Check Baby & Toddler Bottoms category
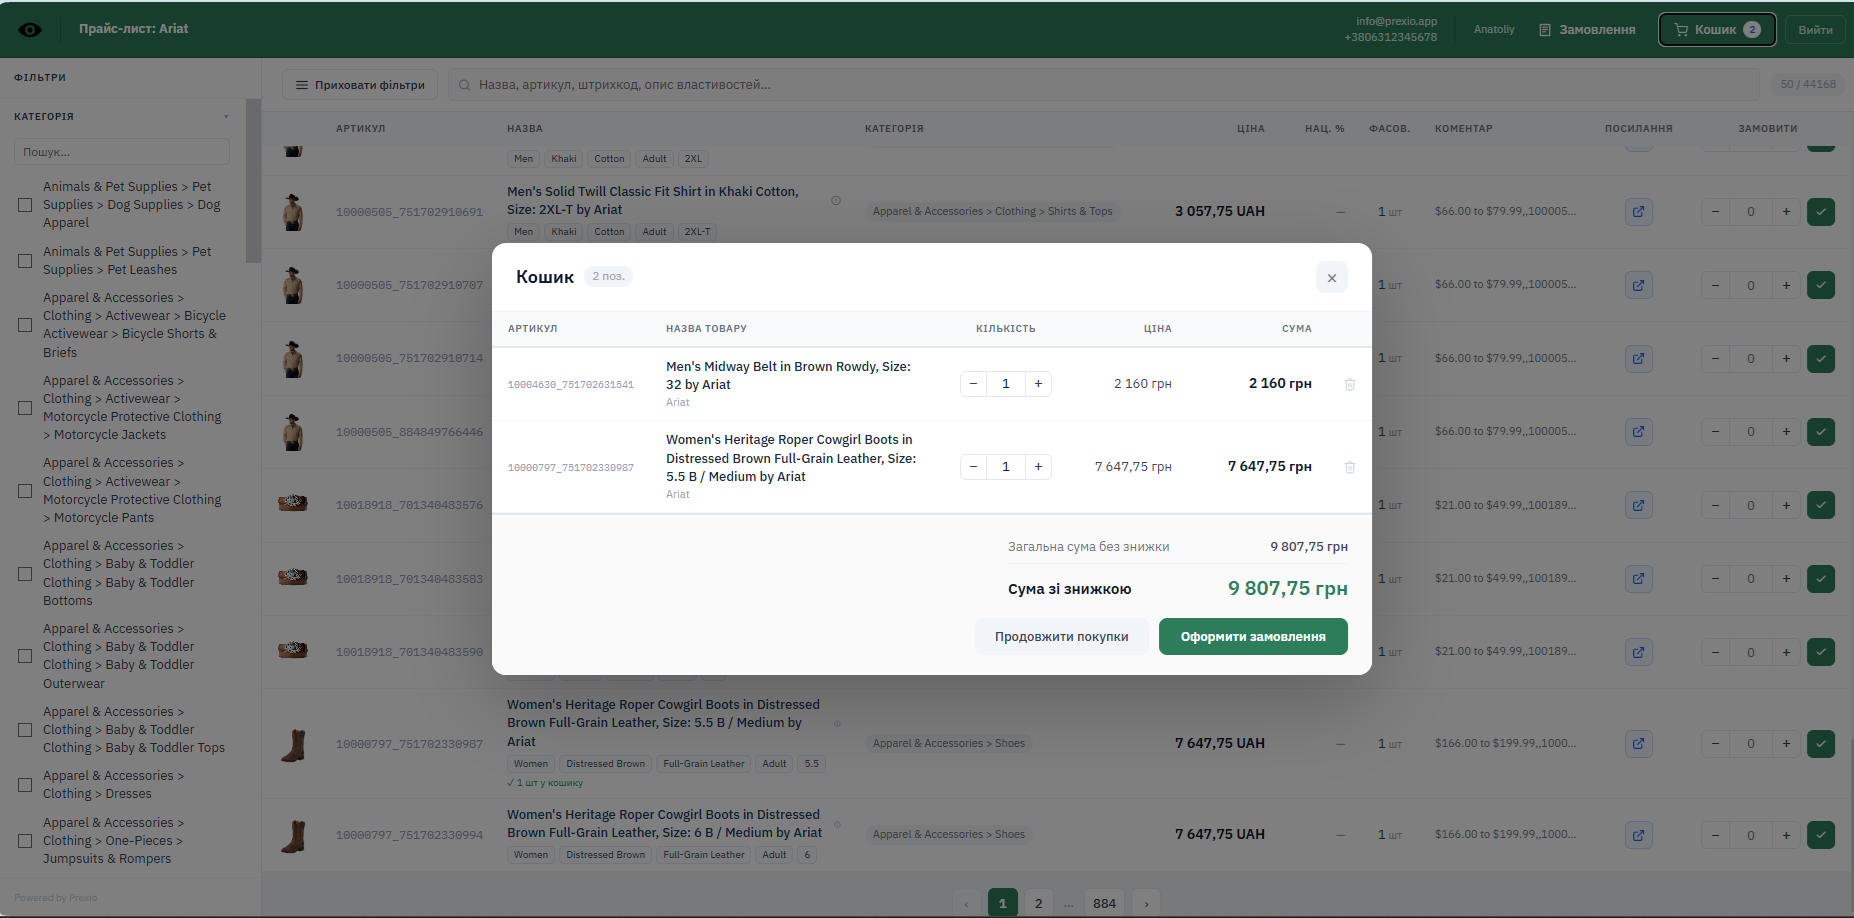The height and width of the screenshot is (918, 1854). [x=25, y=574]
